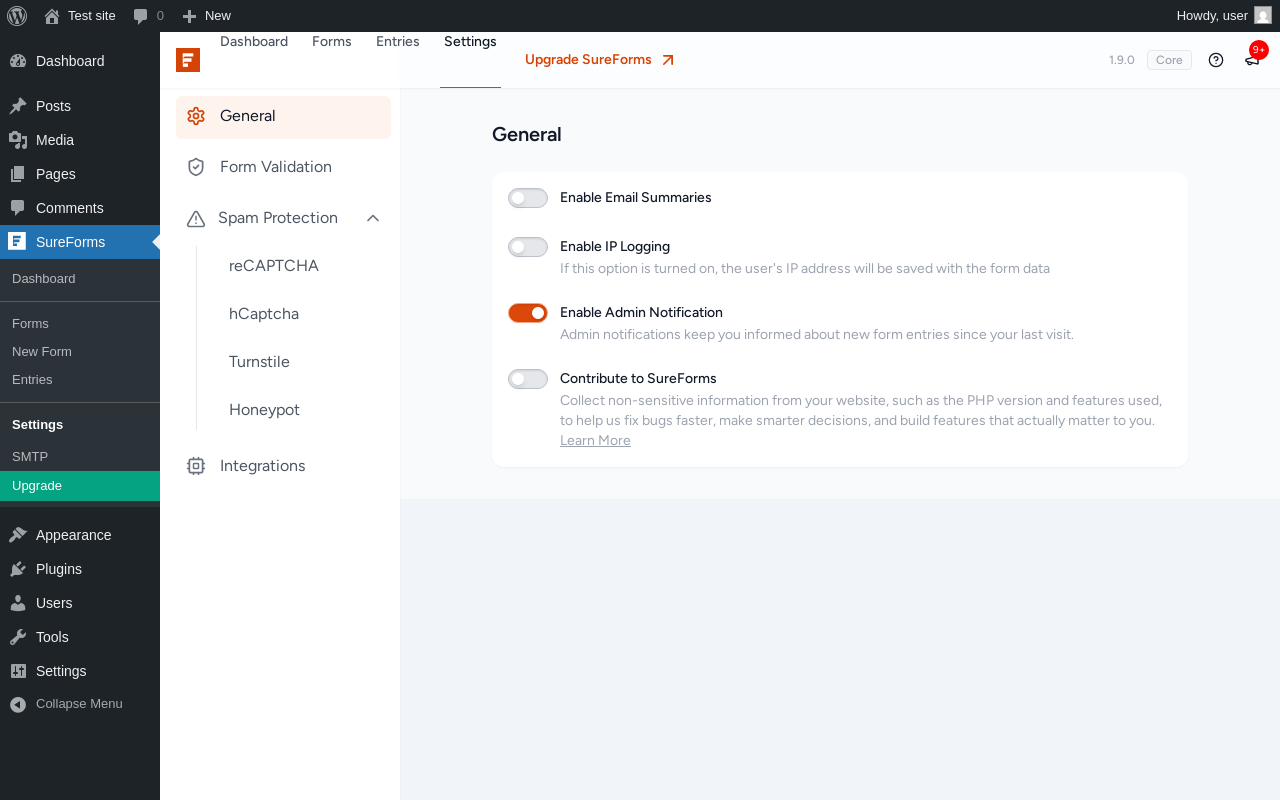Screen dimensions: 1280x800
Task: Click the Upgrade SureForms link
Action: point(600,60)
